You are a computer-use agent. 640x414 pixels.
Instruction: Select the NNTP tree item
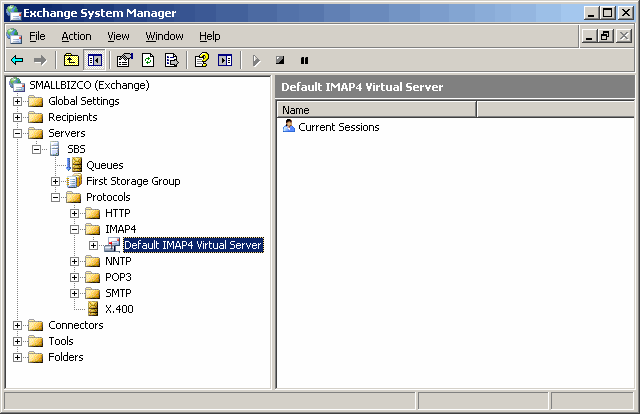tap(118, 261)
